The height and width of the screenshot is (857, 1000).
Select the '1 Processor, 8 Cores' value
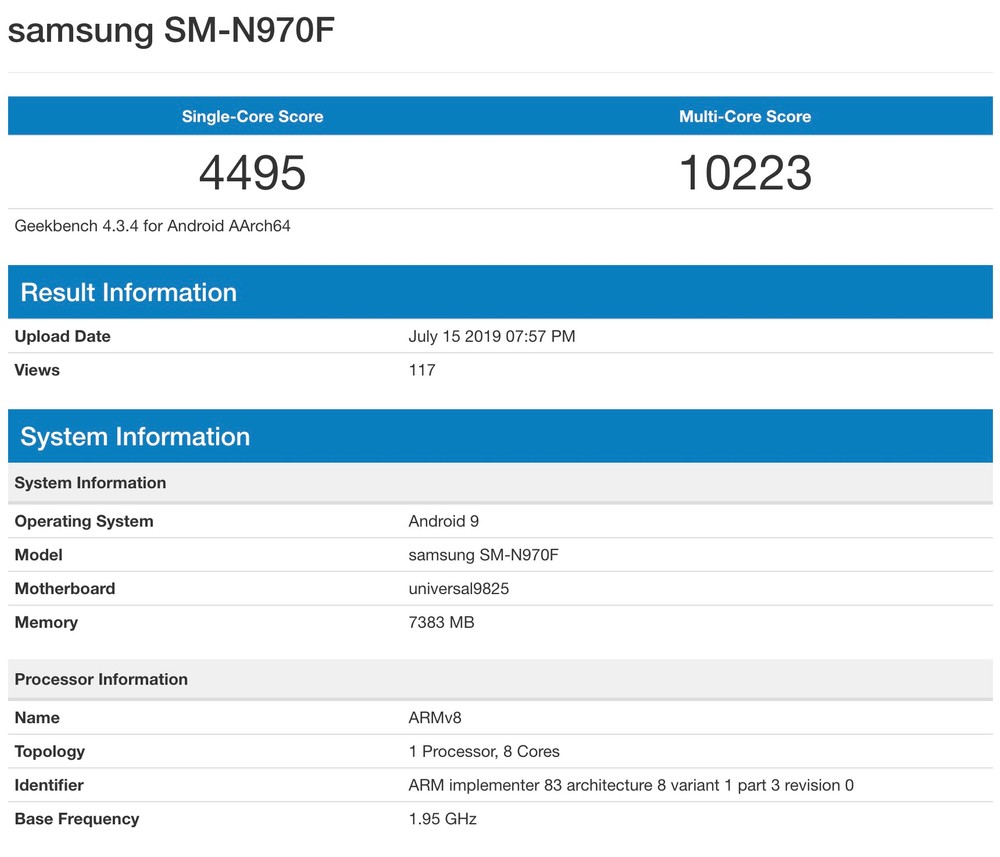click(484, 751)
